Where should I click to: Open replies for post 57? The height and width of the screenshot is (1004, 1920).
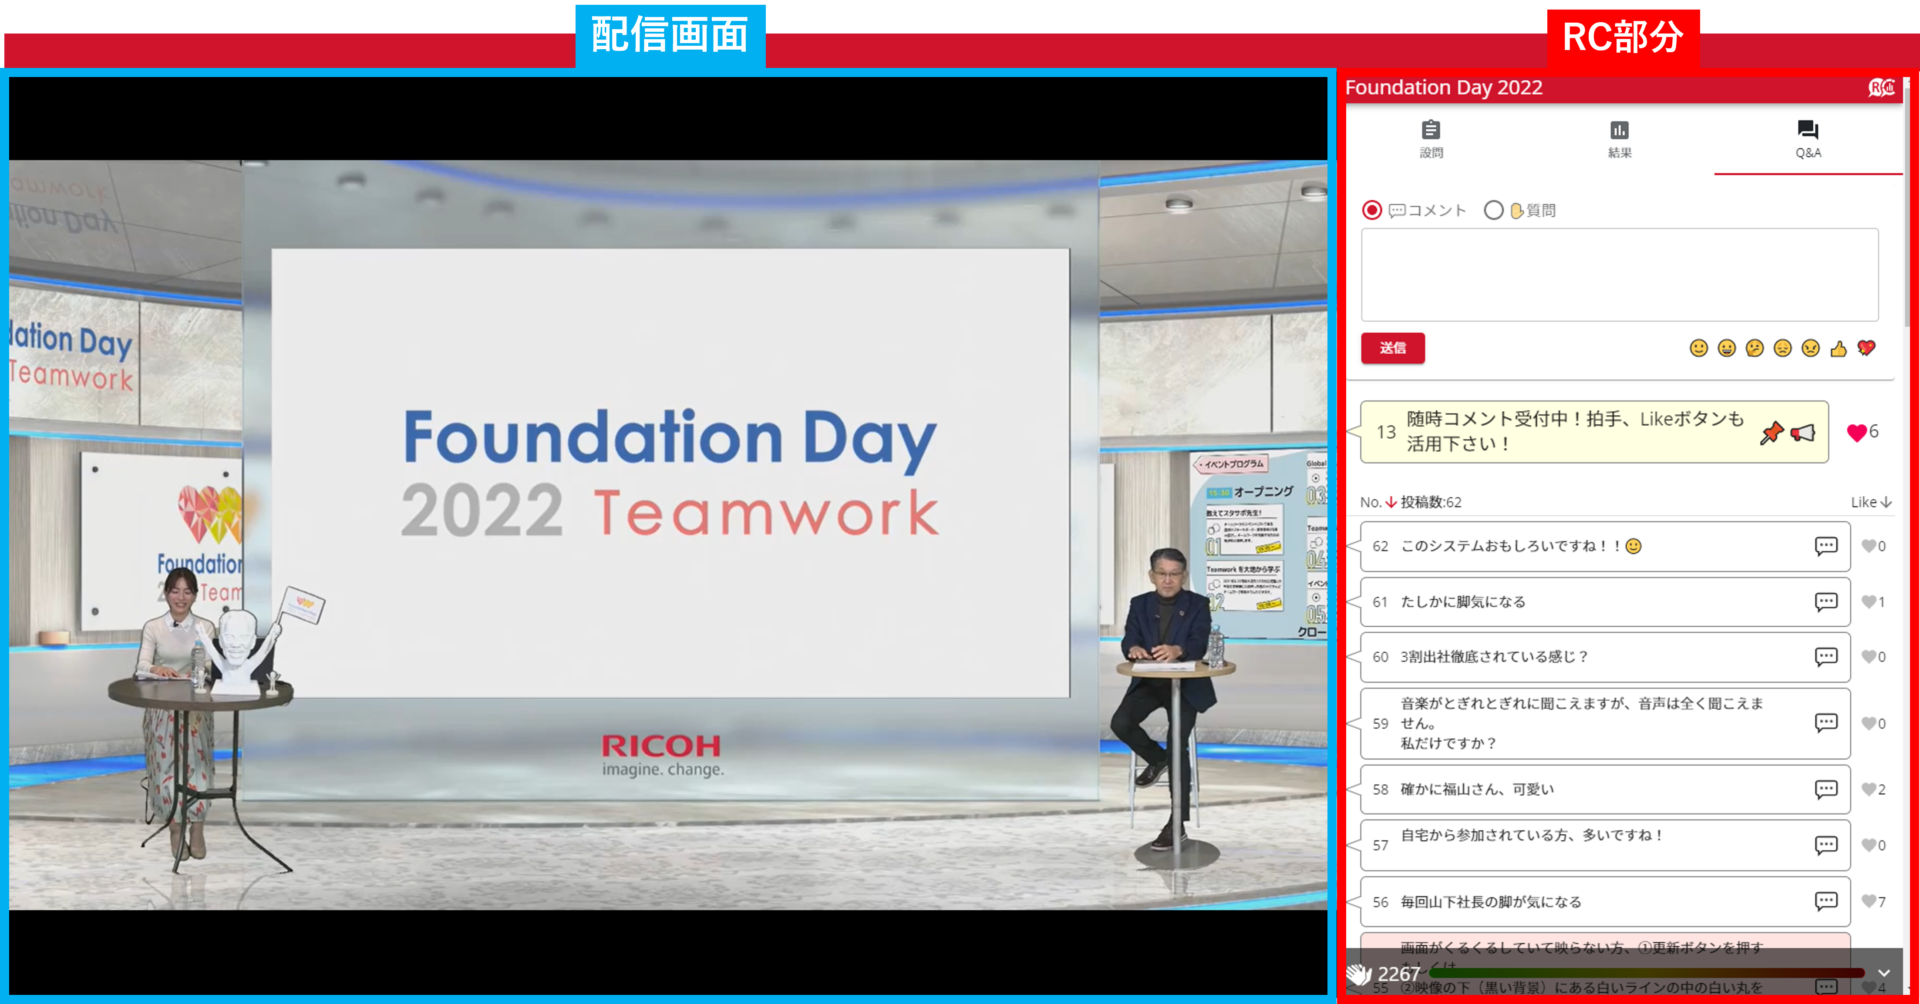point(1826,846)
